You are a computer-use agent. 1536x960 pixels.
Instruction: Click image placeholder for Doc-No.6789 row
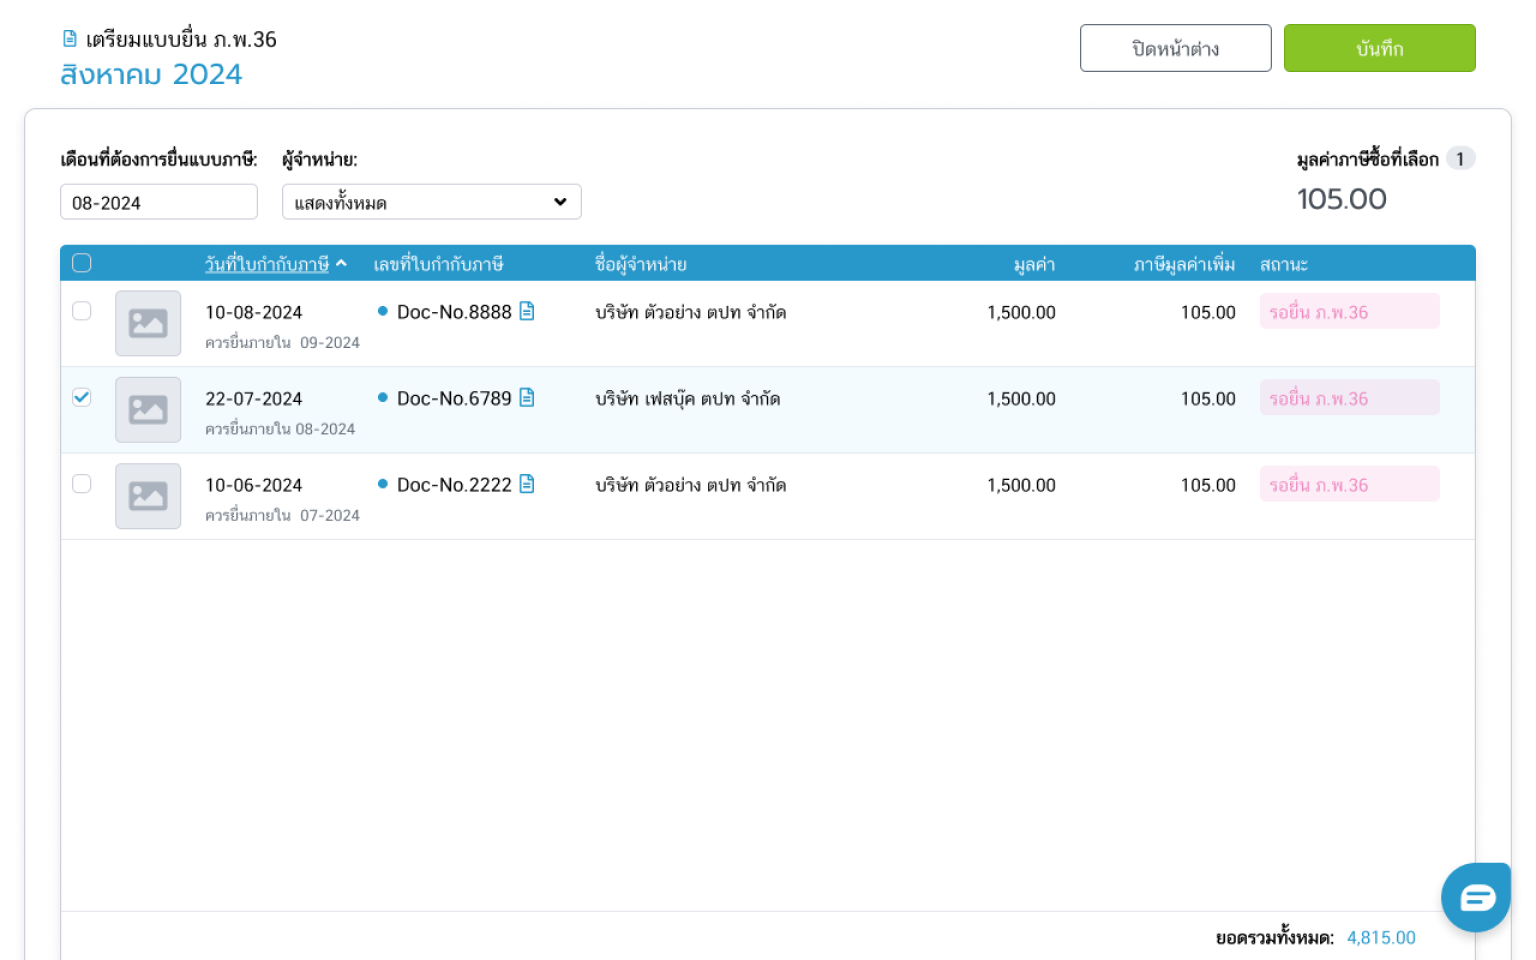pyautogui.click(x=148, y=410)
